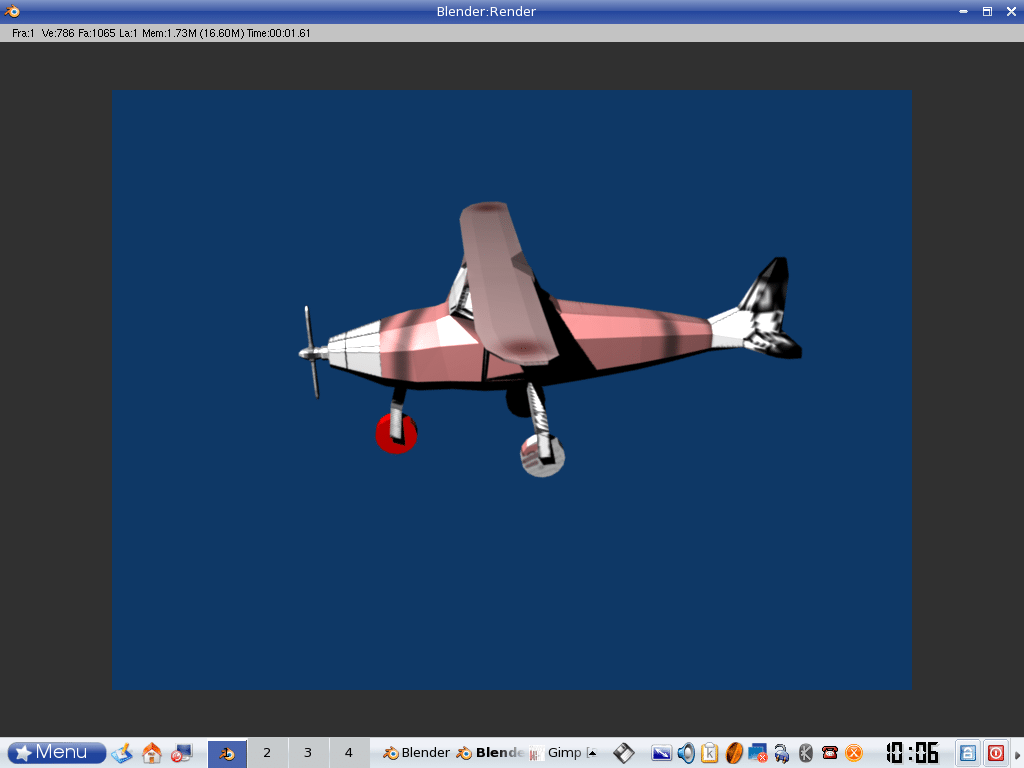The height and width of the screenshot is (768, 1024).
Task: Select active desktop 1 in the pager
Action: 227,753
